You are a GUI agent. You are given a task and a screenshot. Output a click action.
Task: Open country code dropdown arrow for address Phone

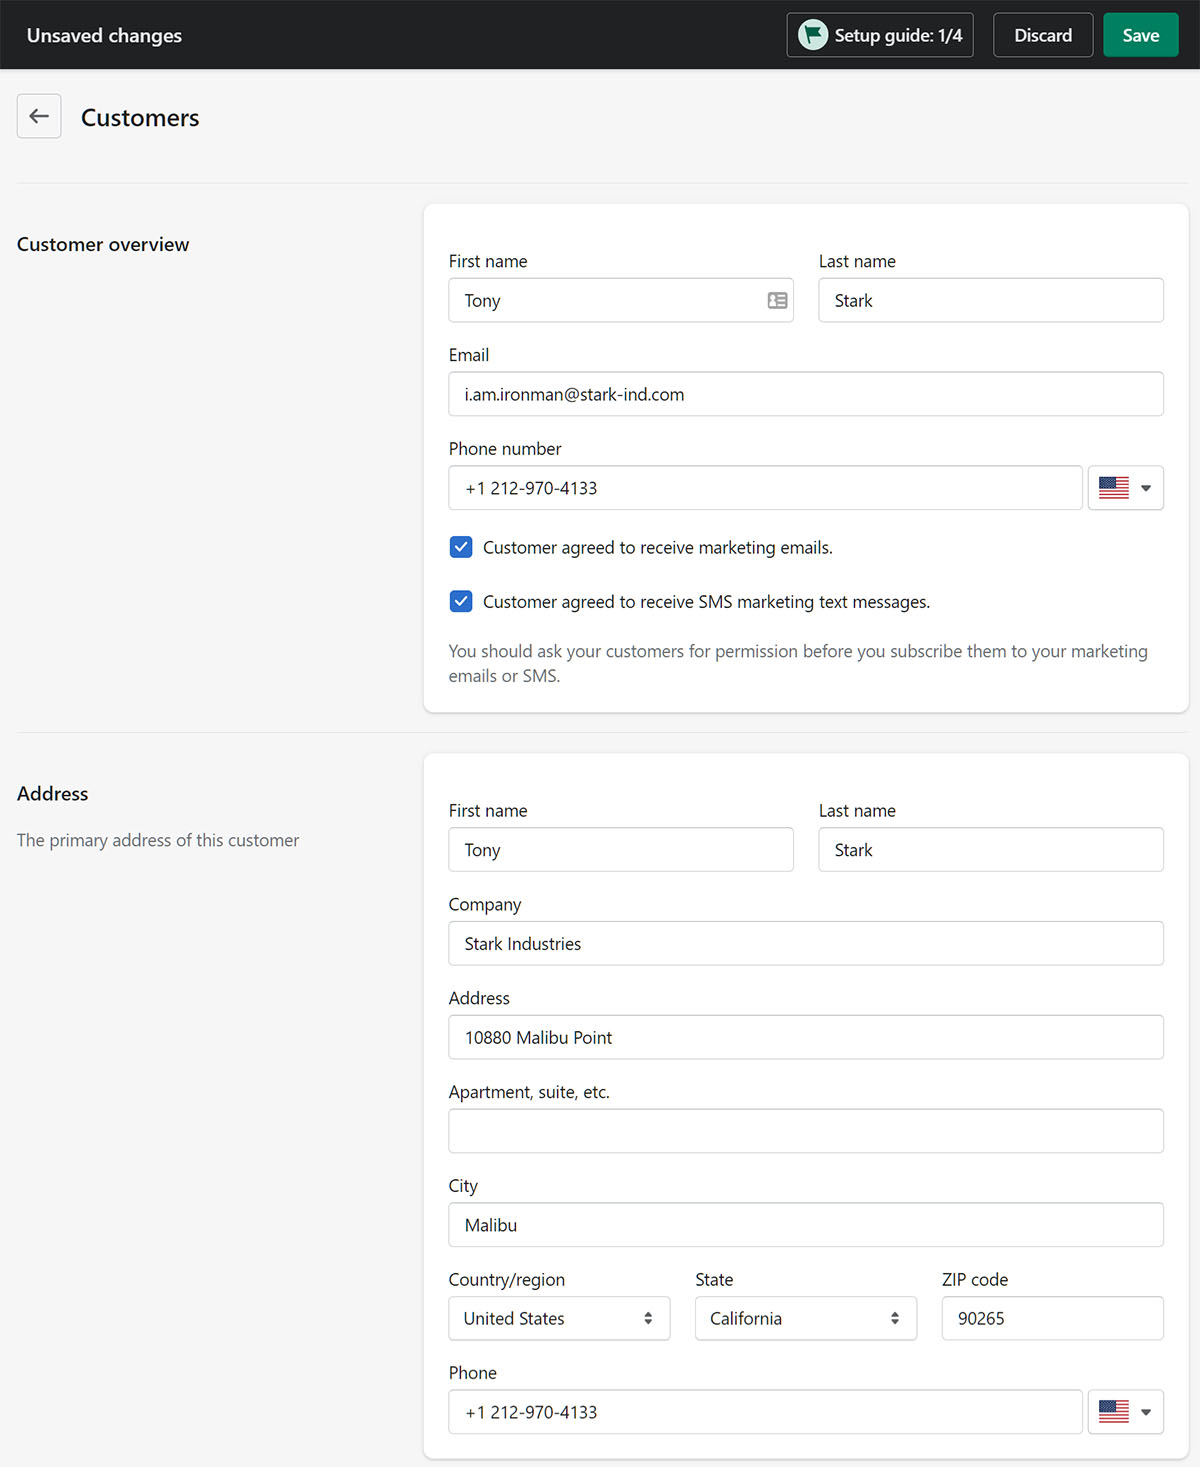(x=1146, y=1412)
